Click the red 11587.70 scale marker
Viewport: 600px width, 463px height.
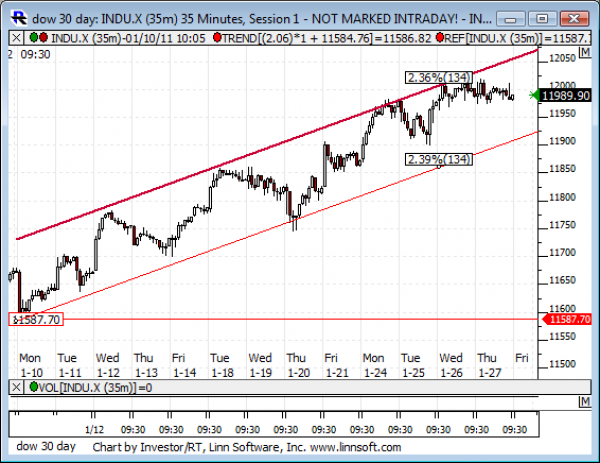567,319
